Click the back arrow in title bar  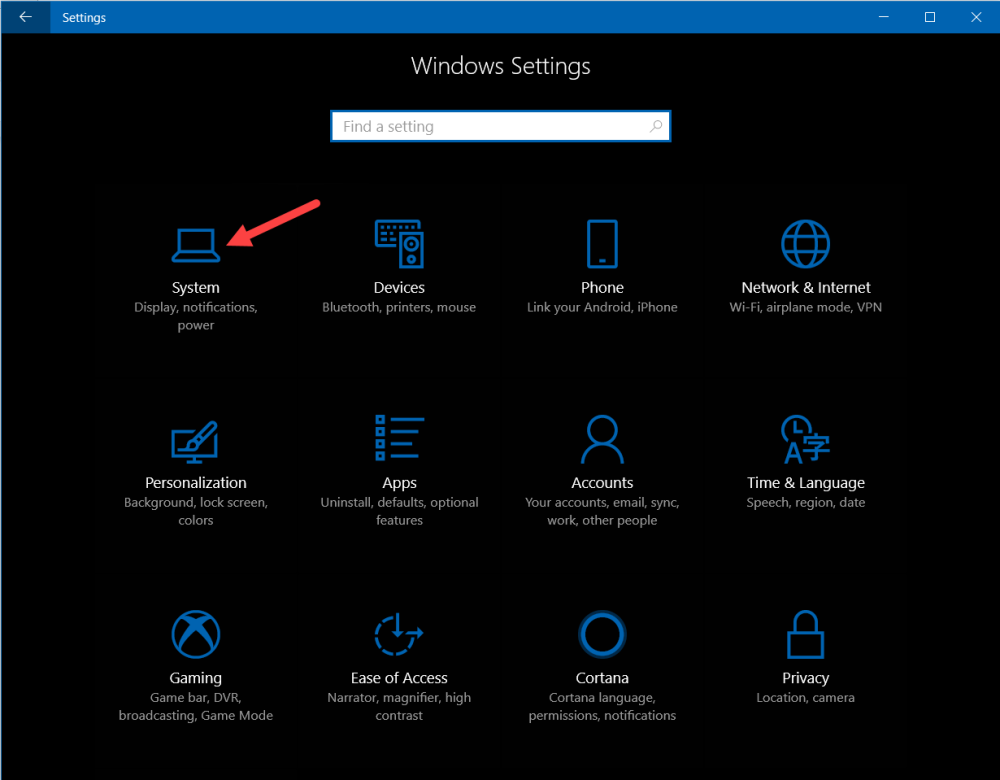[x=26, y=17]
